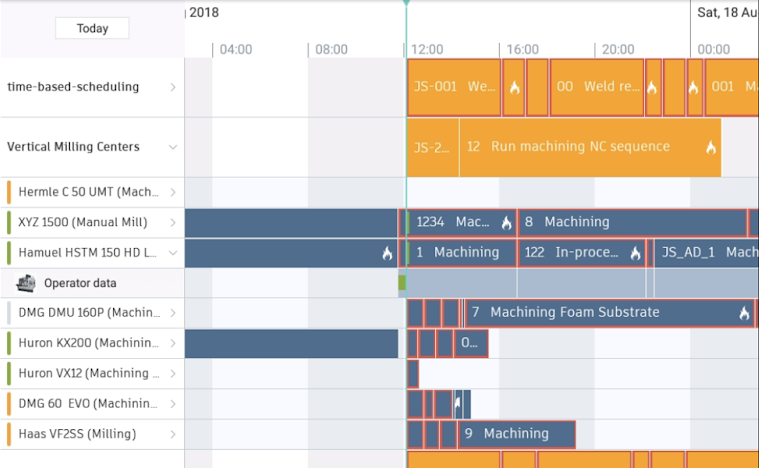Jump to the current date with Today

pyautogui.click(x=92, y=28)
